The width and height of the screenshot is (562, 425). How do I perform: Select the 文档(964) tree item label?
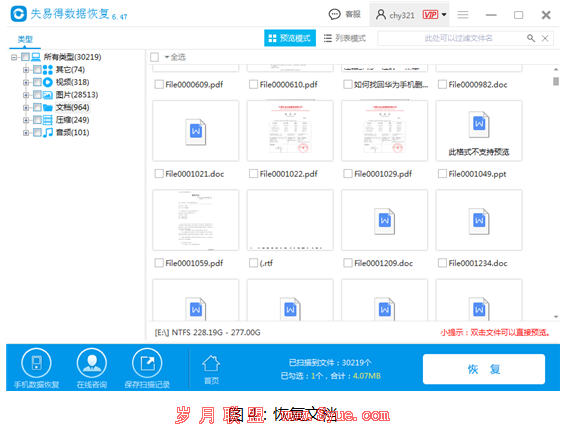coord(72,107)
